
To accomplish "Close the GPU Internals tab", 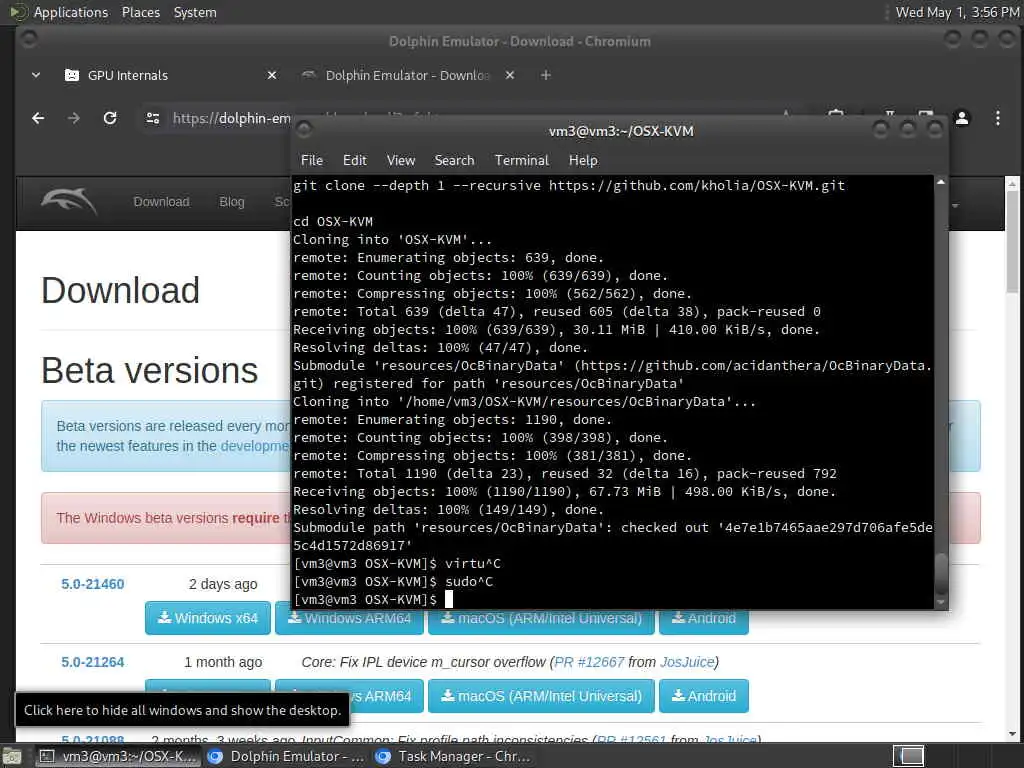I will pos(272,76).
